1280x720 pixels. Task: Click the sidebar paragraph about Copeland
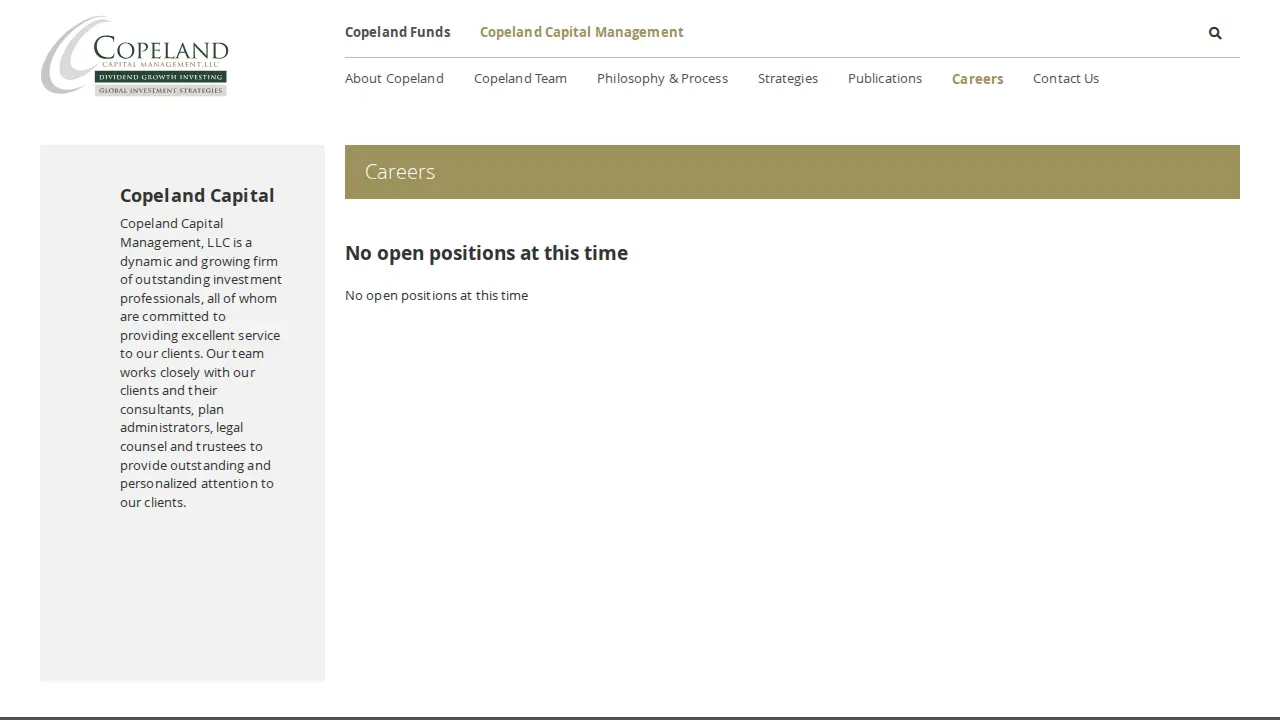(201, 362)
